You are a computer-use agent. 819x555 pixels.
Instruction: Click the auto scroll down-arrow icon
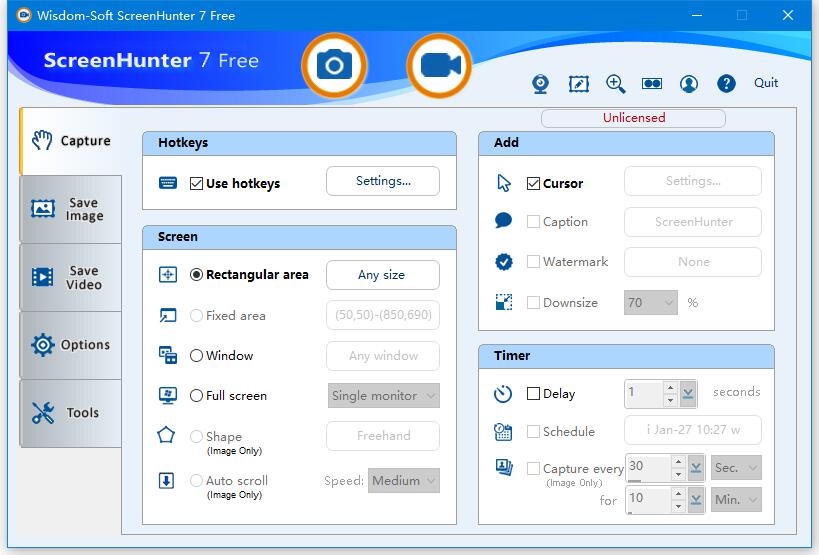(x=166, y=480)
